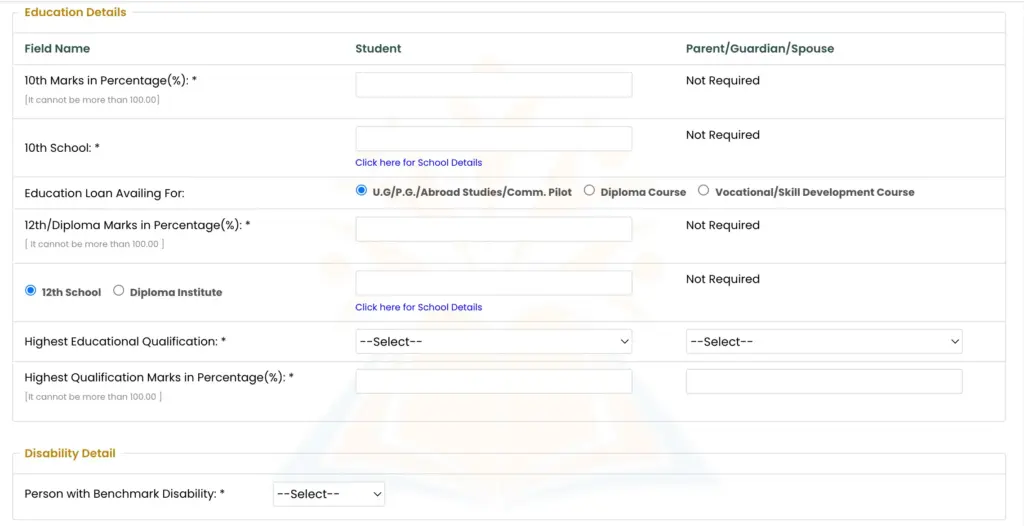Click the 12th School name input box
Viewport: 1024px width, 526px height.
coord(494,283)
